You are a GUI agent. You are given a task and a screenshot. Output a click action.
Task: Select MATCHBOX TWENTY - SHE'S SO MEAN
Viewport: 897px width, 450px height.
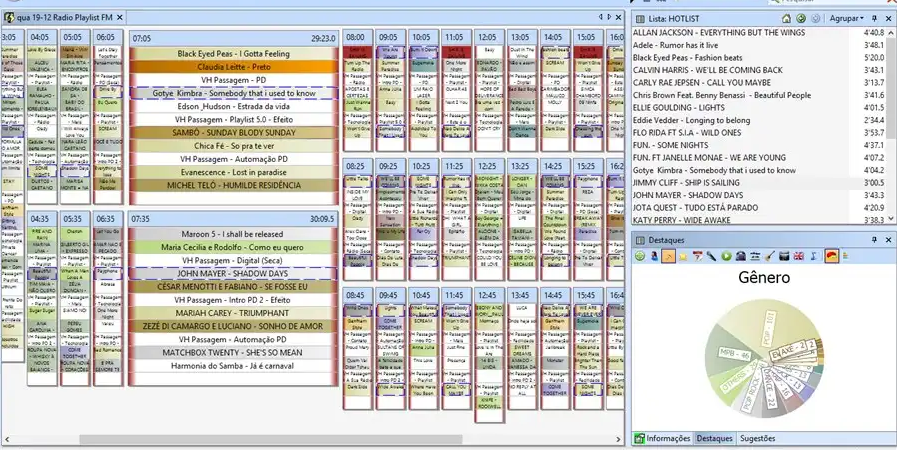click(x=233, y=352)
